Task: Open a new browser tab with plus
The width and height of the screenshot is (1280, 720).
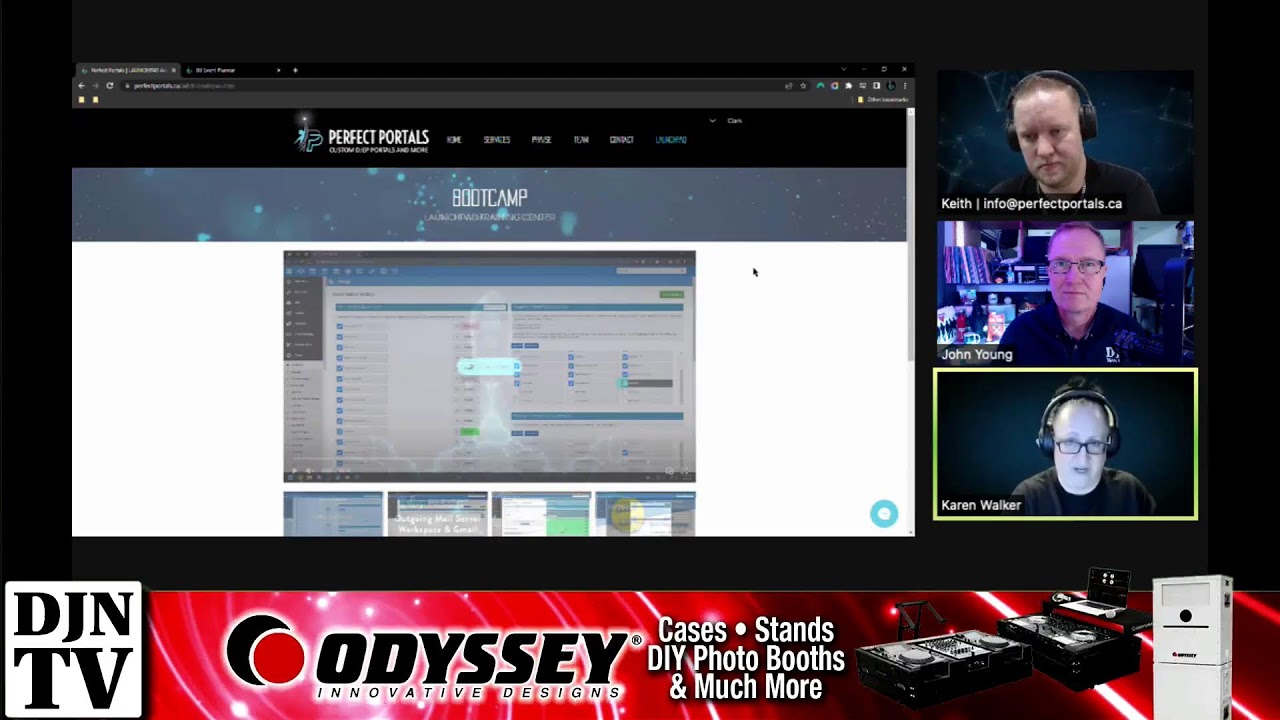Action: point(295,70)
